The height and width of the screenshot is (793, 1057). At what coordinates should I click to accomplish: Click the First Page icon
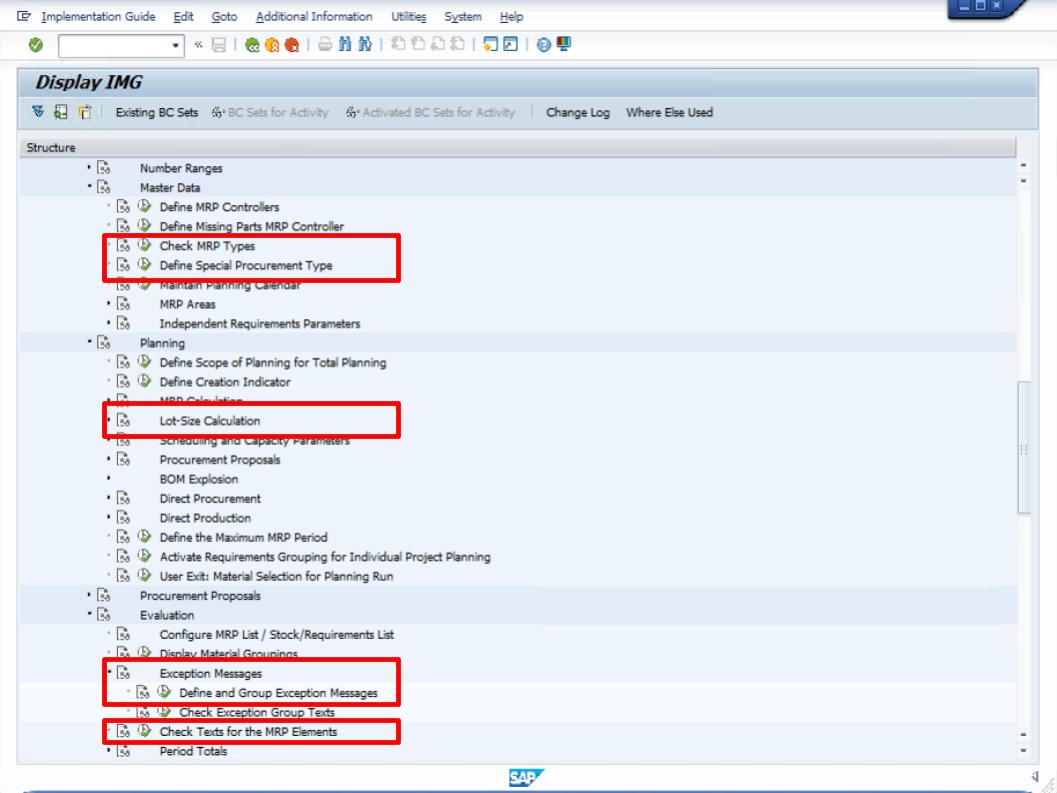click(x=398, y=45)
